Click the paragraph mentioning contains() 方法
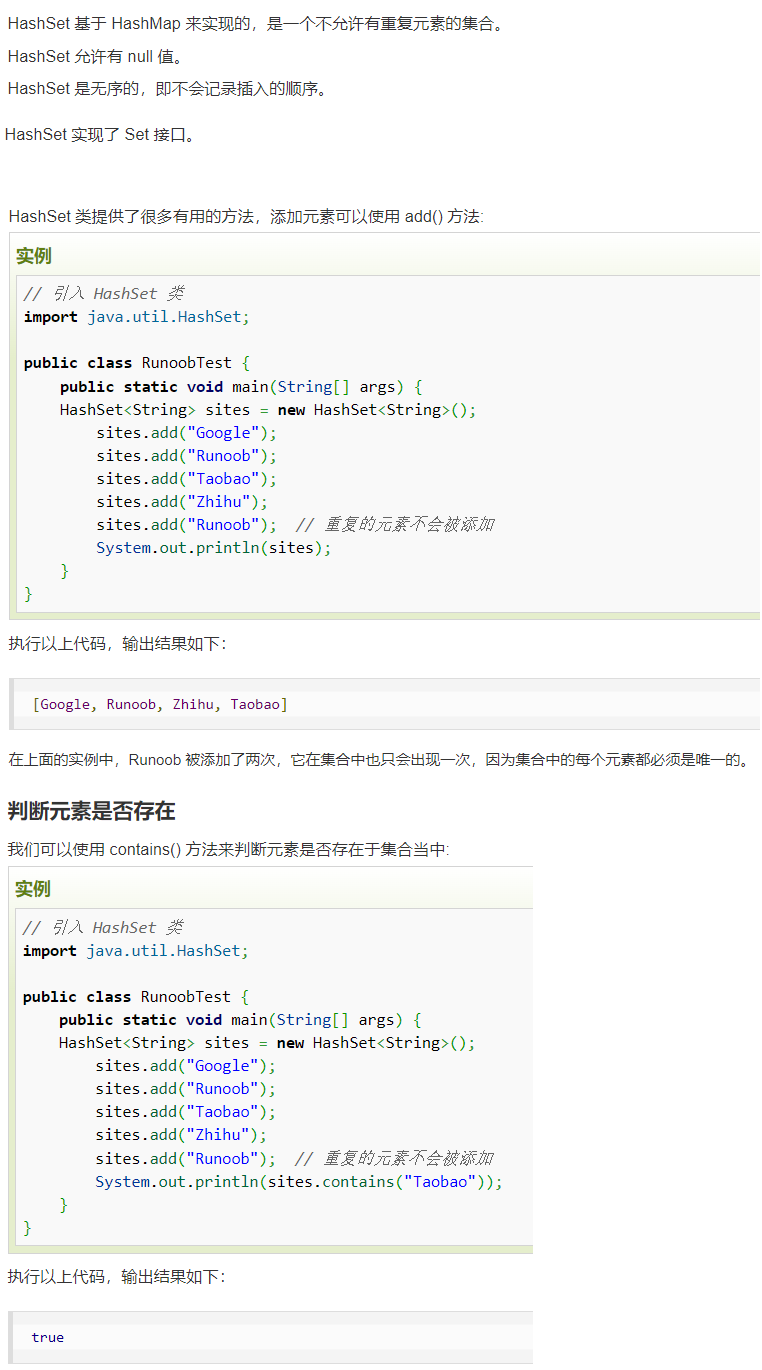Image resolution: width=762 pixels, height=1370 pixels. point(228,850)
